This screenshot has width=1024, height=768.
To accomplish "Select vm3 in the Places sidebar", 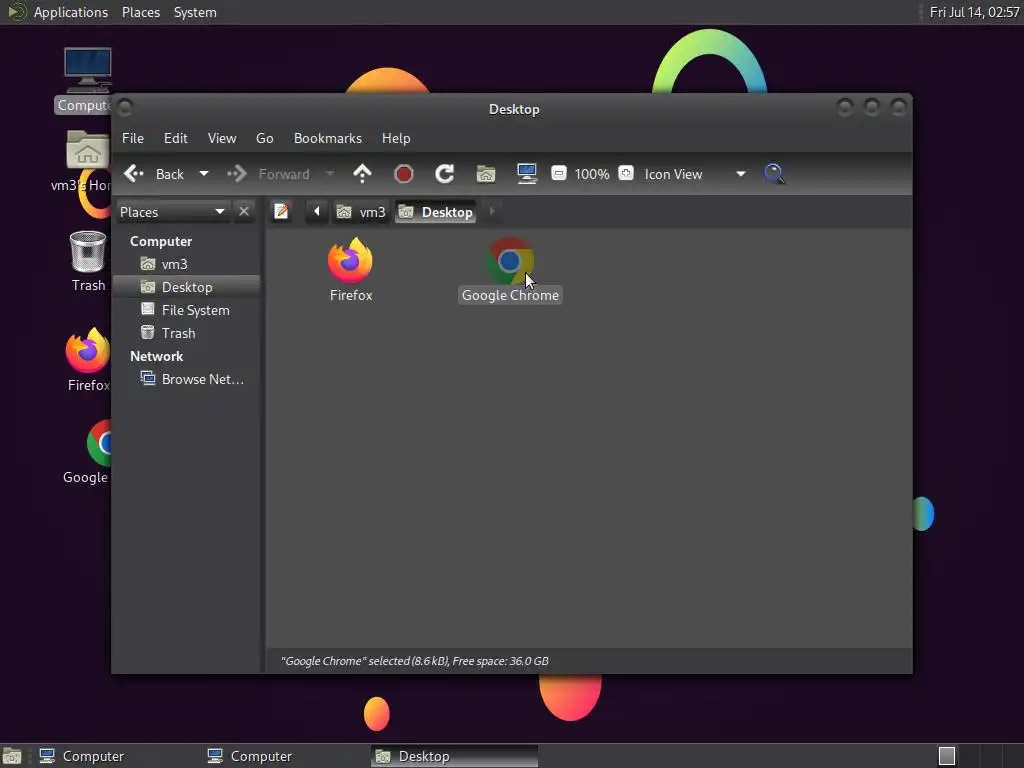I will coord(187,264).
